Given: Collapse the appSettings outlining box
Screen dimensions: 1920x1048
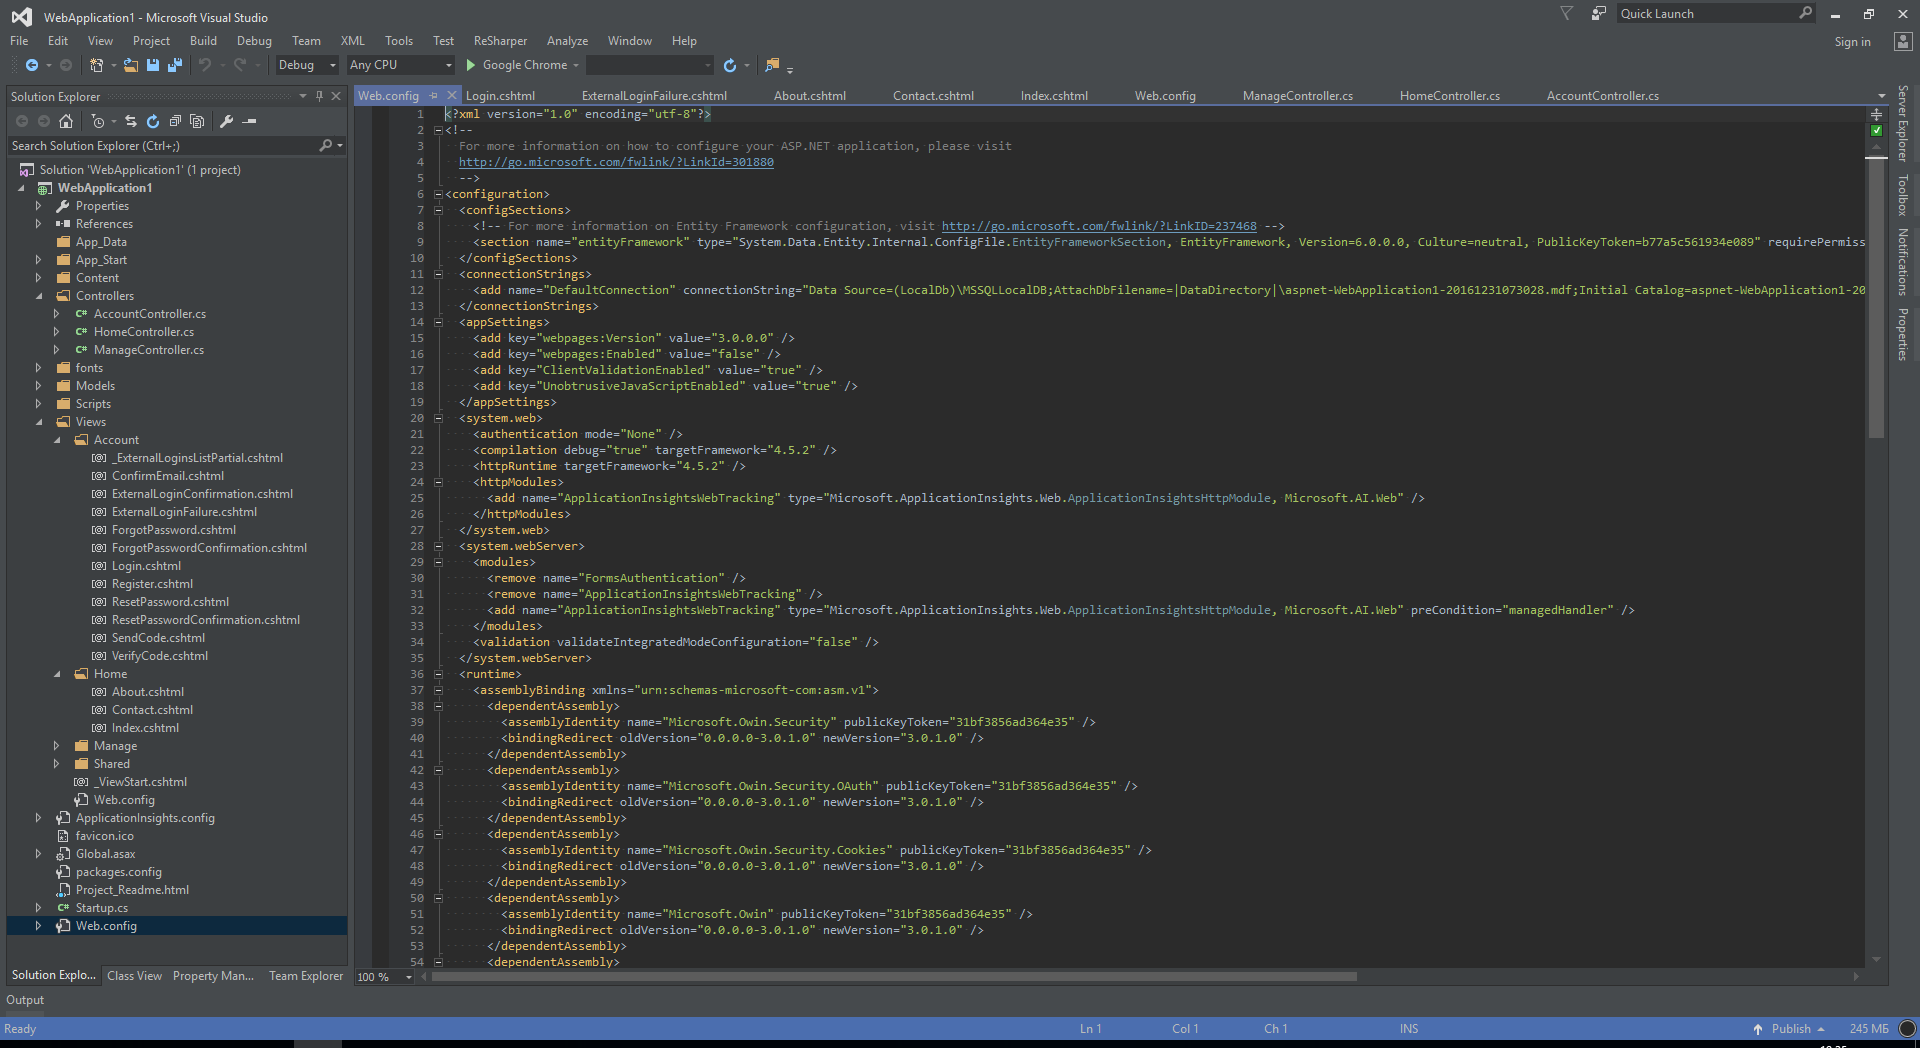Looking at the screenshot, I should coord(438,322).
